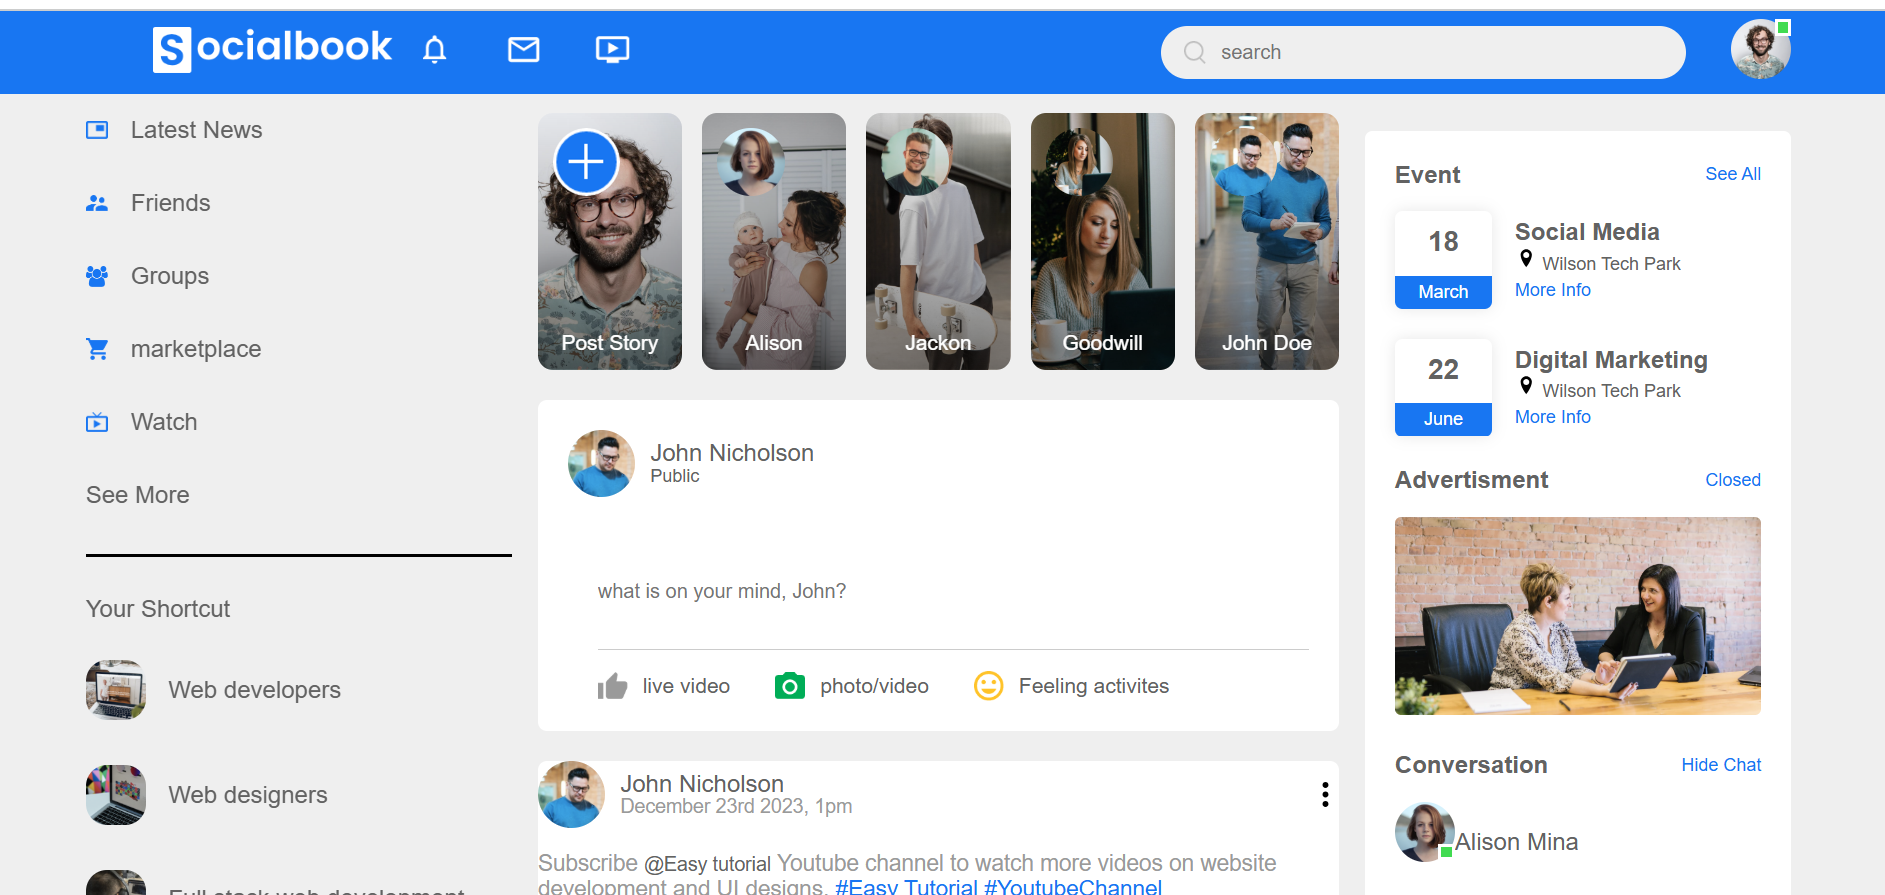Click the #Easy Tutorial hashtag link

pyautogui.click(x=906, y=887)
